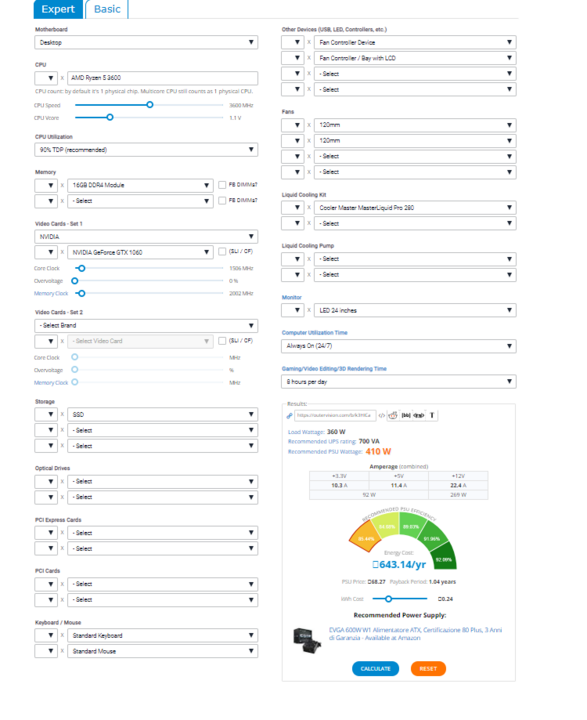
Task: Open the Select Brand dropdown for Video Cards Set 2
Action: pyautogui.click(x=146, y=326)
